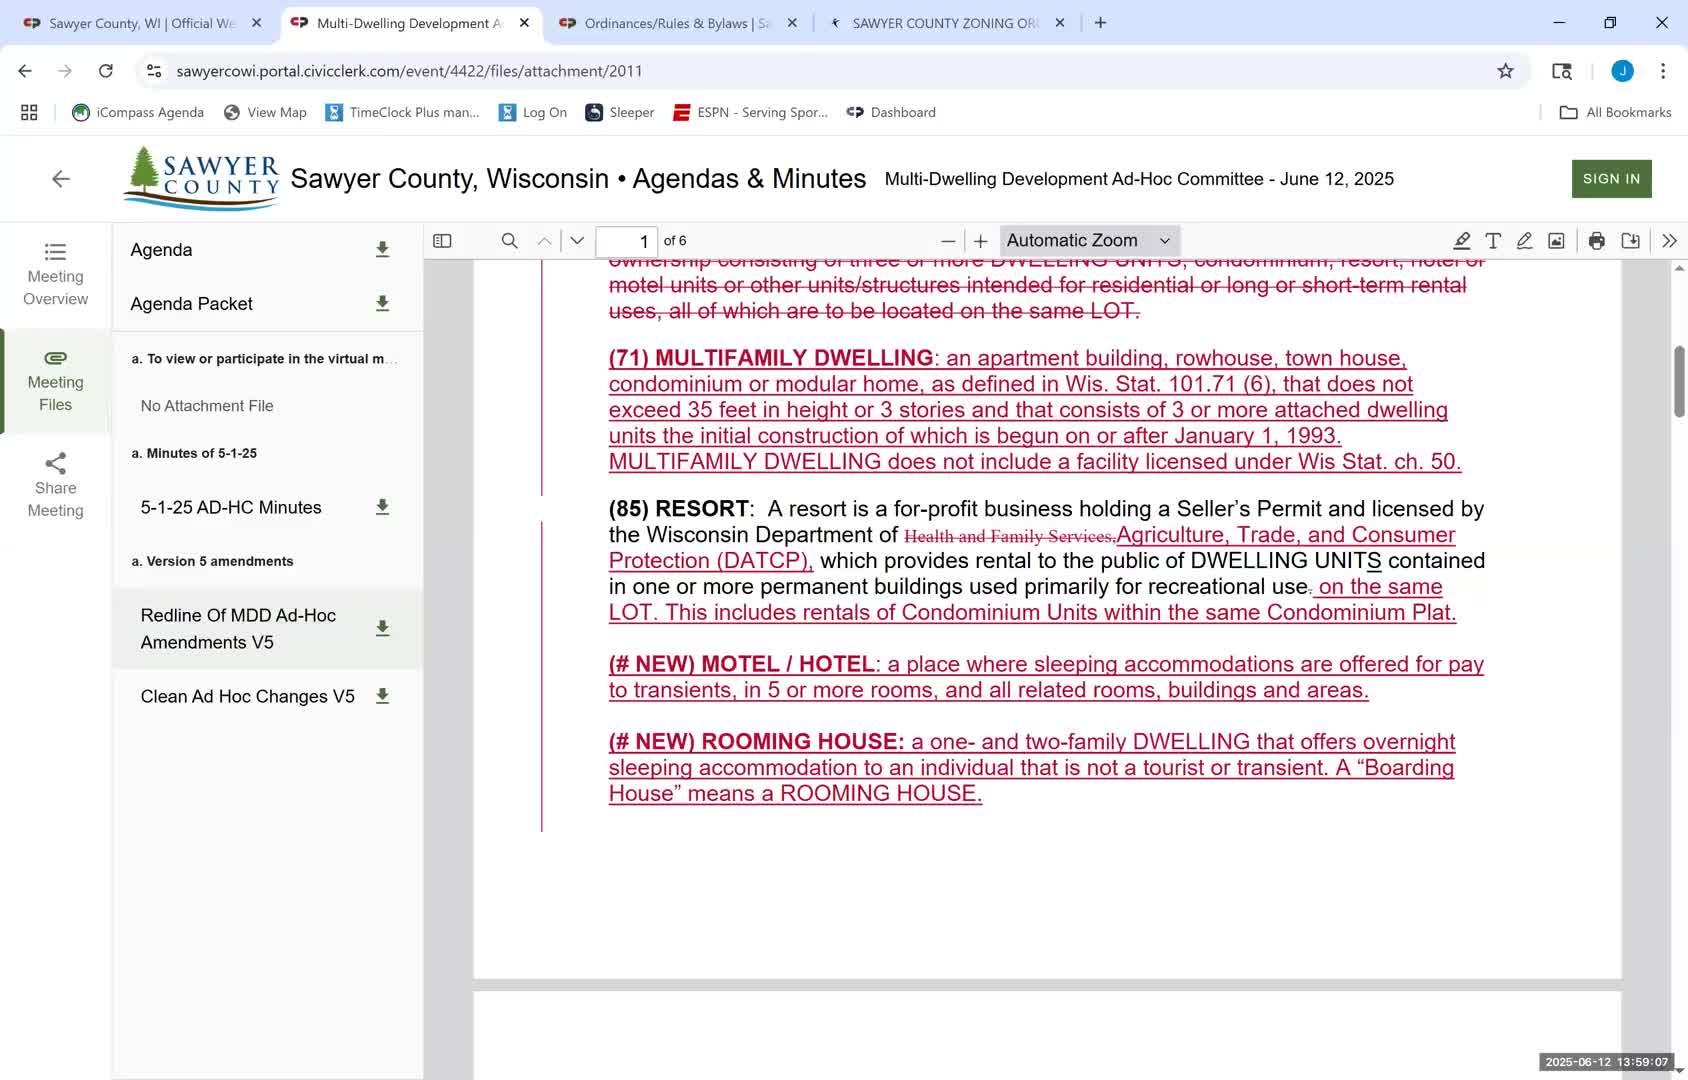Select the draw pencil tool
Screen dimensions: 1688x1080
[1524, 241]
